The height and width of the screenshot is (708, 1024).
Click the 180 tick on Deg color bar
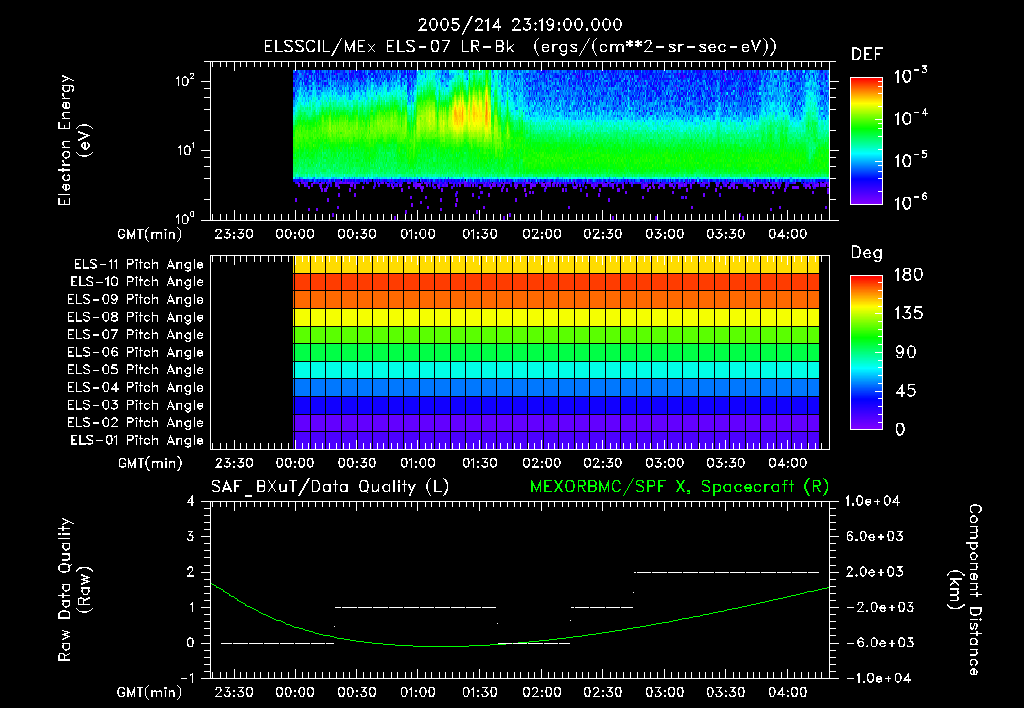click(908, 275)
